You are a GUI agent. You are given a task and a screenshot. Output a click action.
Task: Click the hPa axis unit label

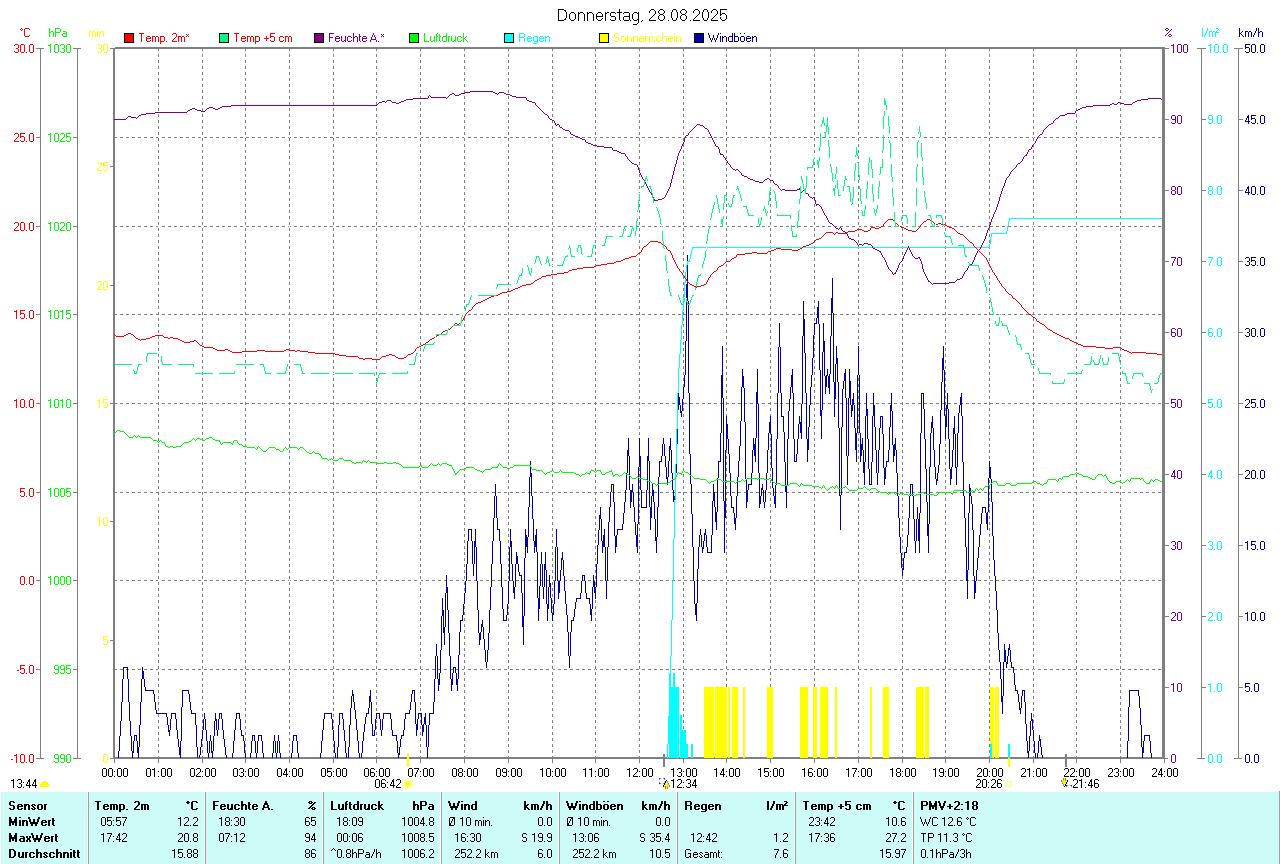[59, 33]
